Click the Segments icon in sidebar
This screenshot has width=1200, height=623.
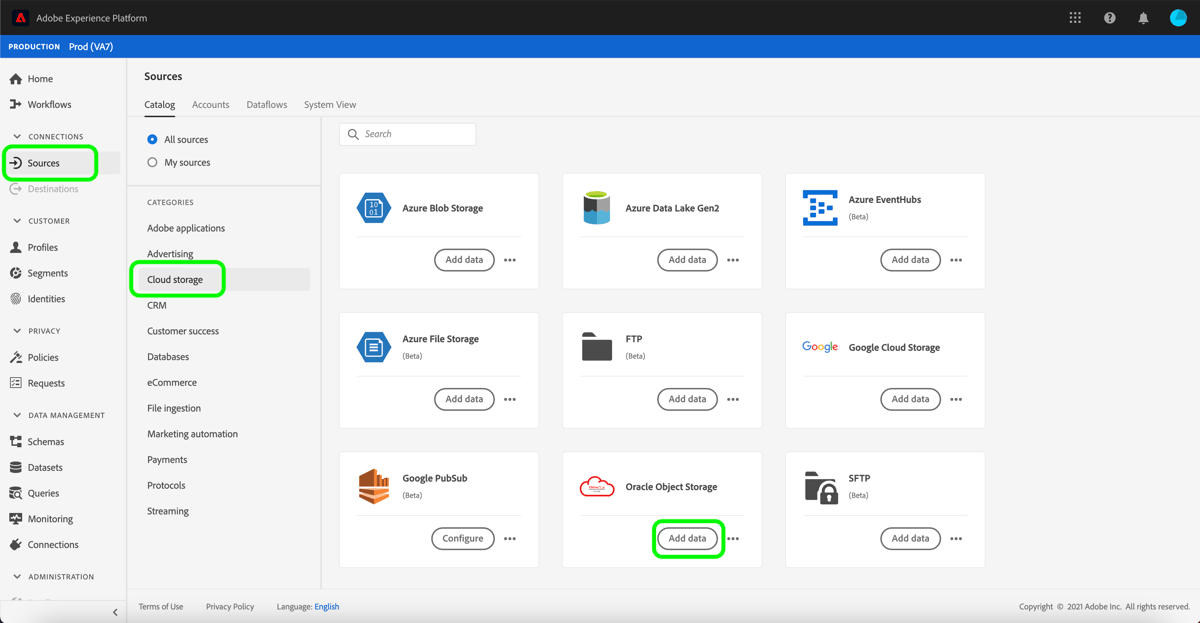click(x=16, y=273)
